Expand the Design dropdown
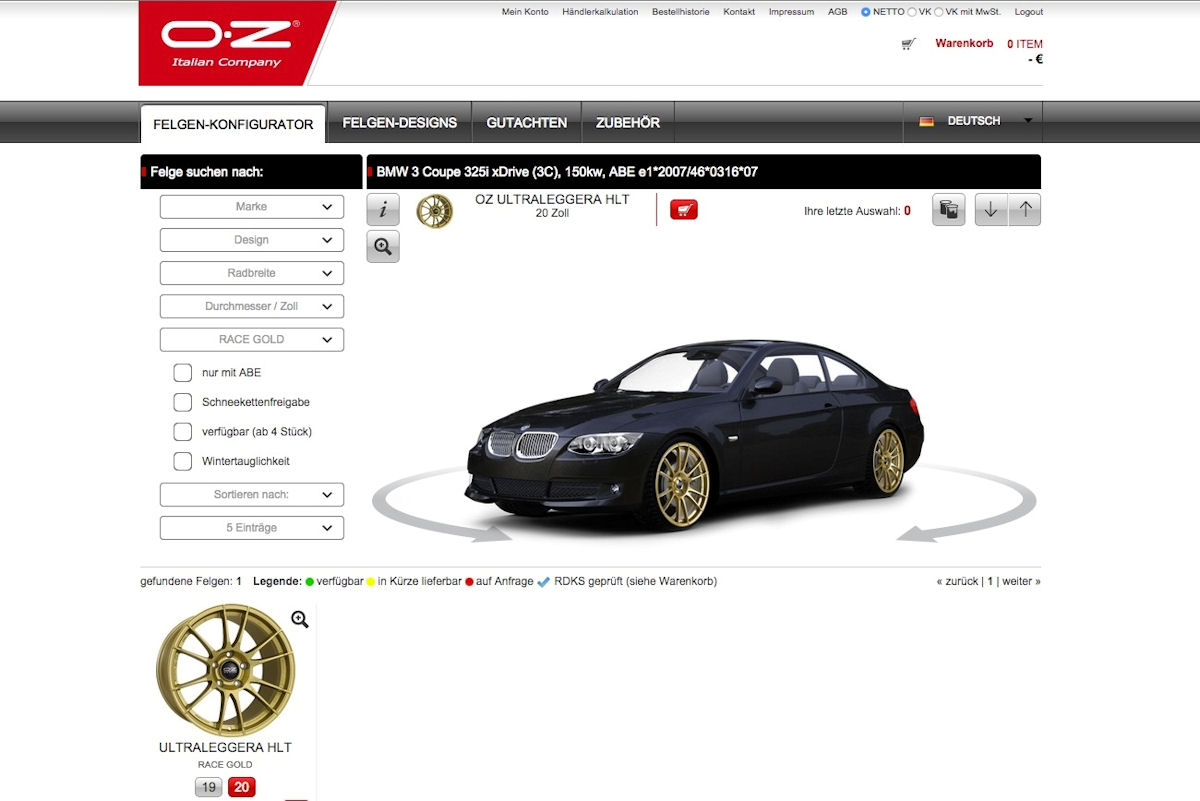1200x801 pixels. [252, 240]
